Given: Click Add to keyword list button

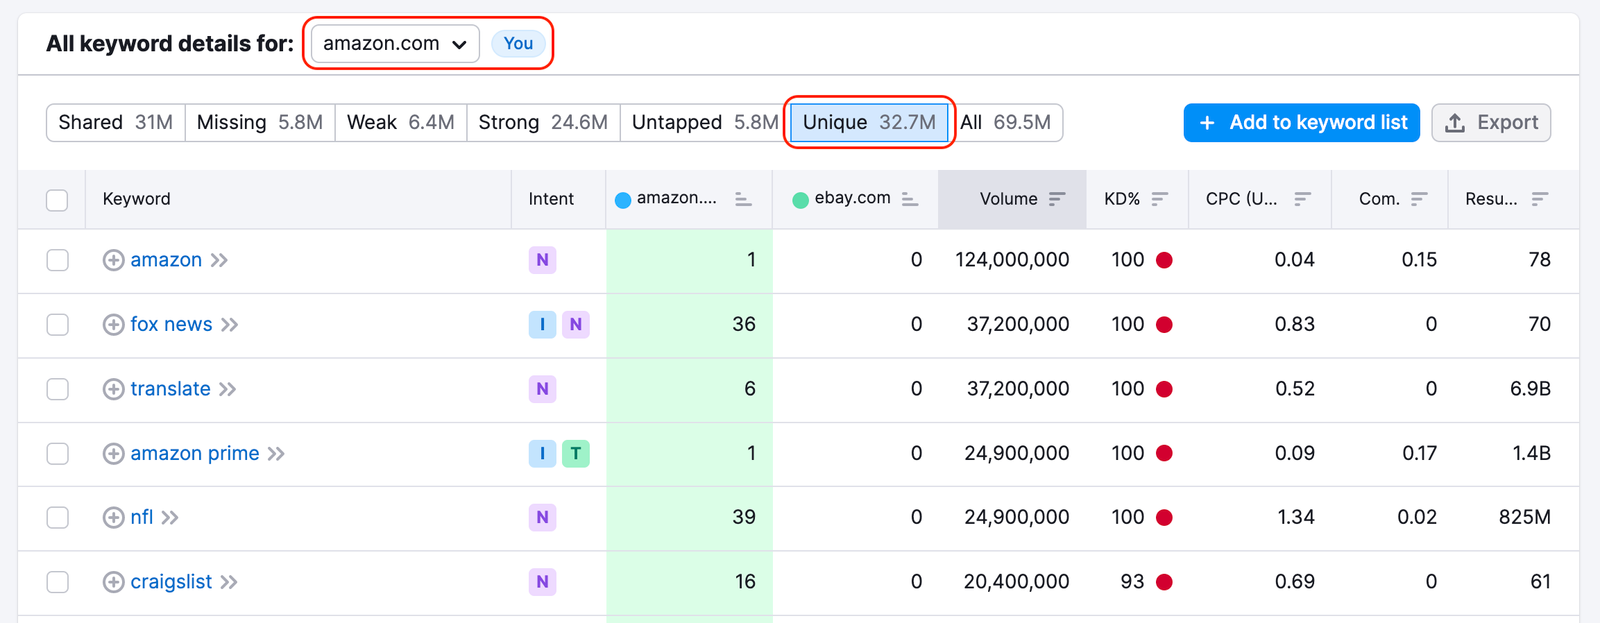Looking at the screenshot, I should [1302, 123].
